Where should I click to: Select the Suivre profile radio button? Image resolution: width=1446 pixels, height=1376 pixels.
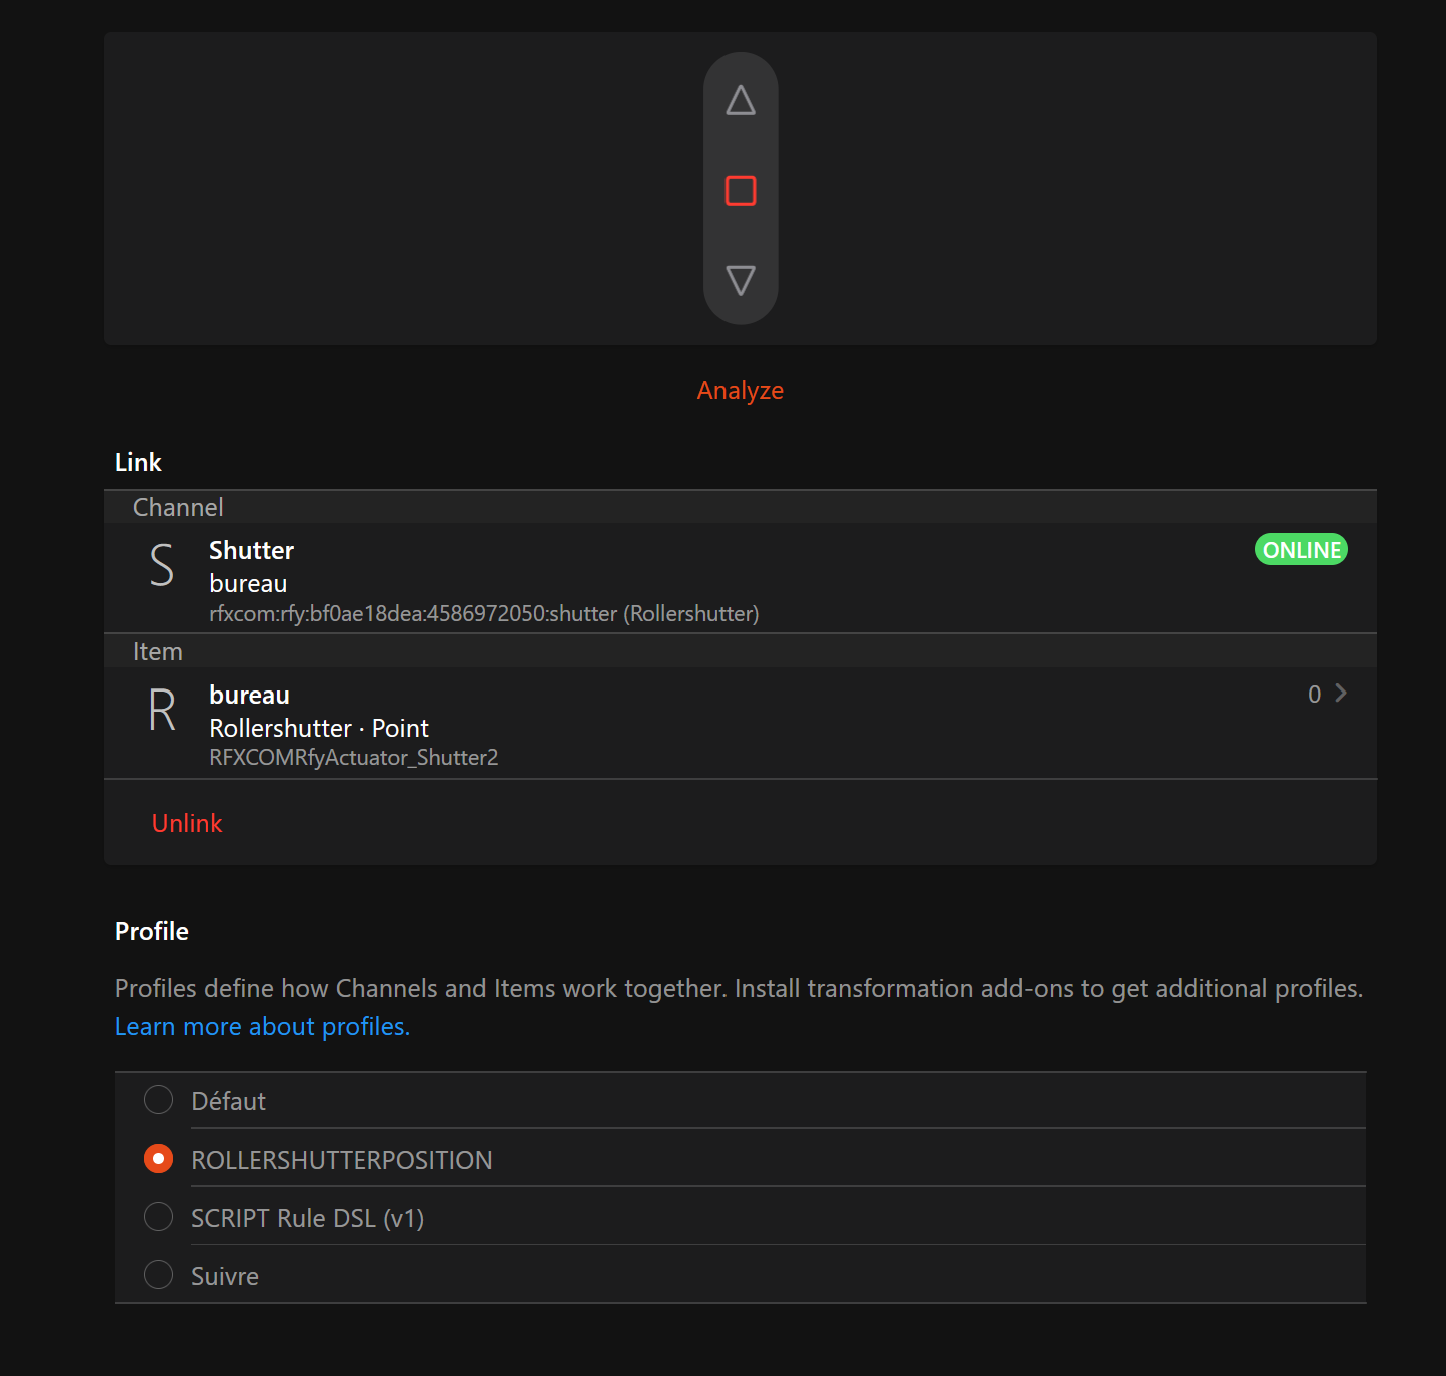[158, 1275]
